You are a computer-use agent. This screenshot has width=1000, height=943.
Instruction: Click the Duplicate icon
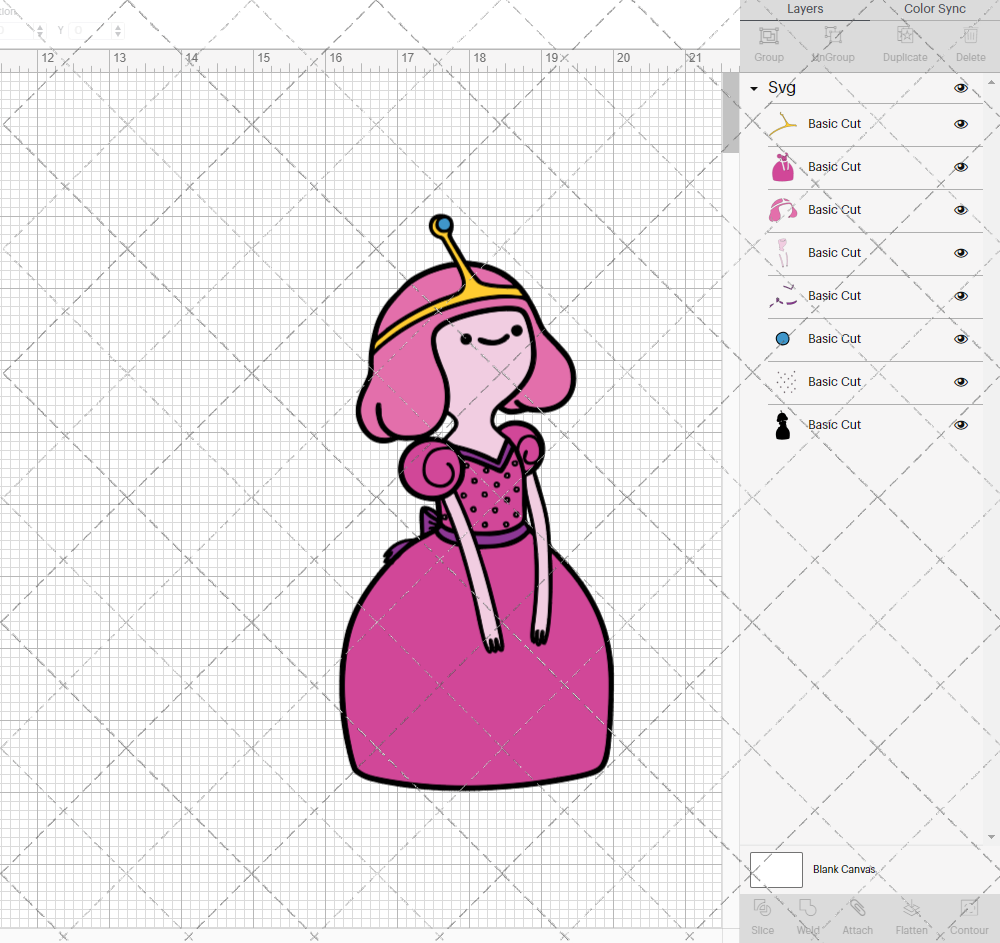pyautogui.click(x=904, y=35)
